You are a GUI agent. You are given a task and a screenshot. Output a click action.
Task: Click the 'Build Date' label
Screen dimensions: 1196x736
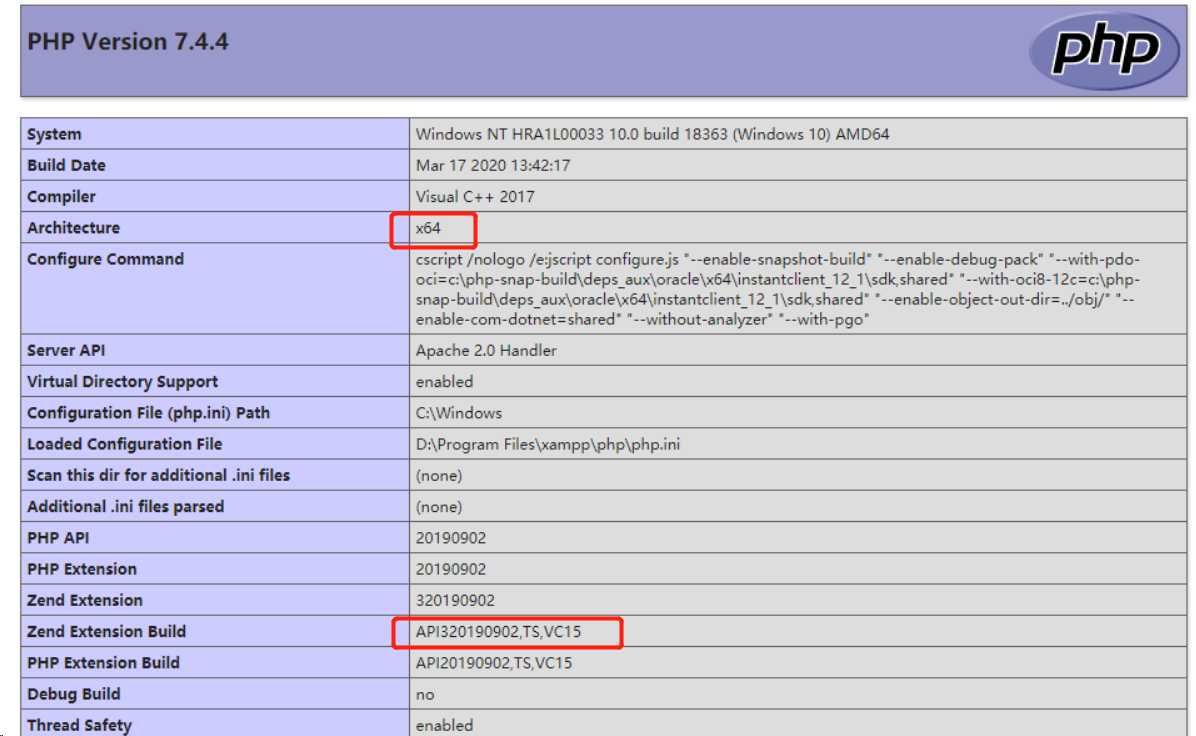point(66,166)
